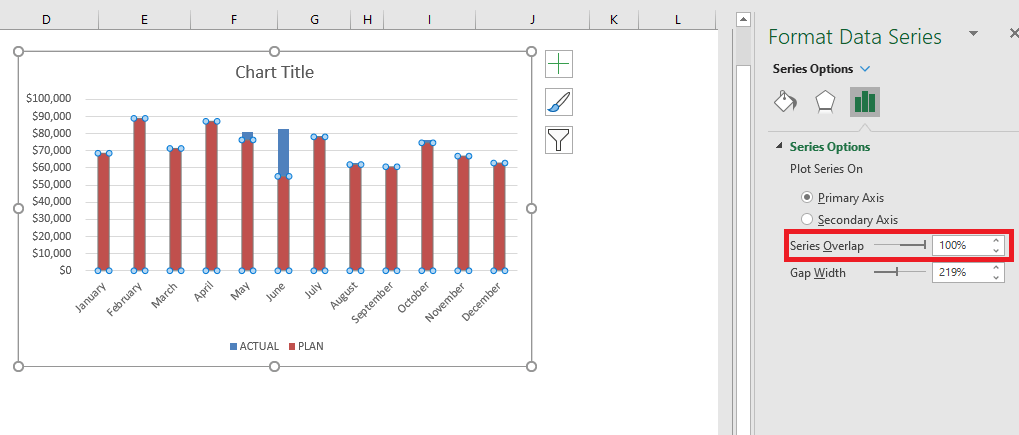Click the blue ACTUAL bar for June
This screenshot has height=435, width=1019.
[283, 152]
